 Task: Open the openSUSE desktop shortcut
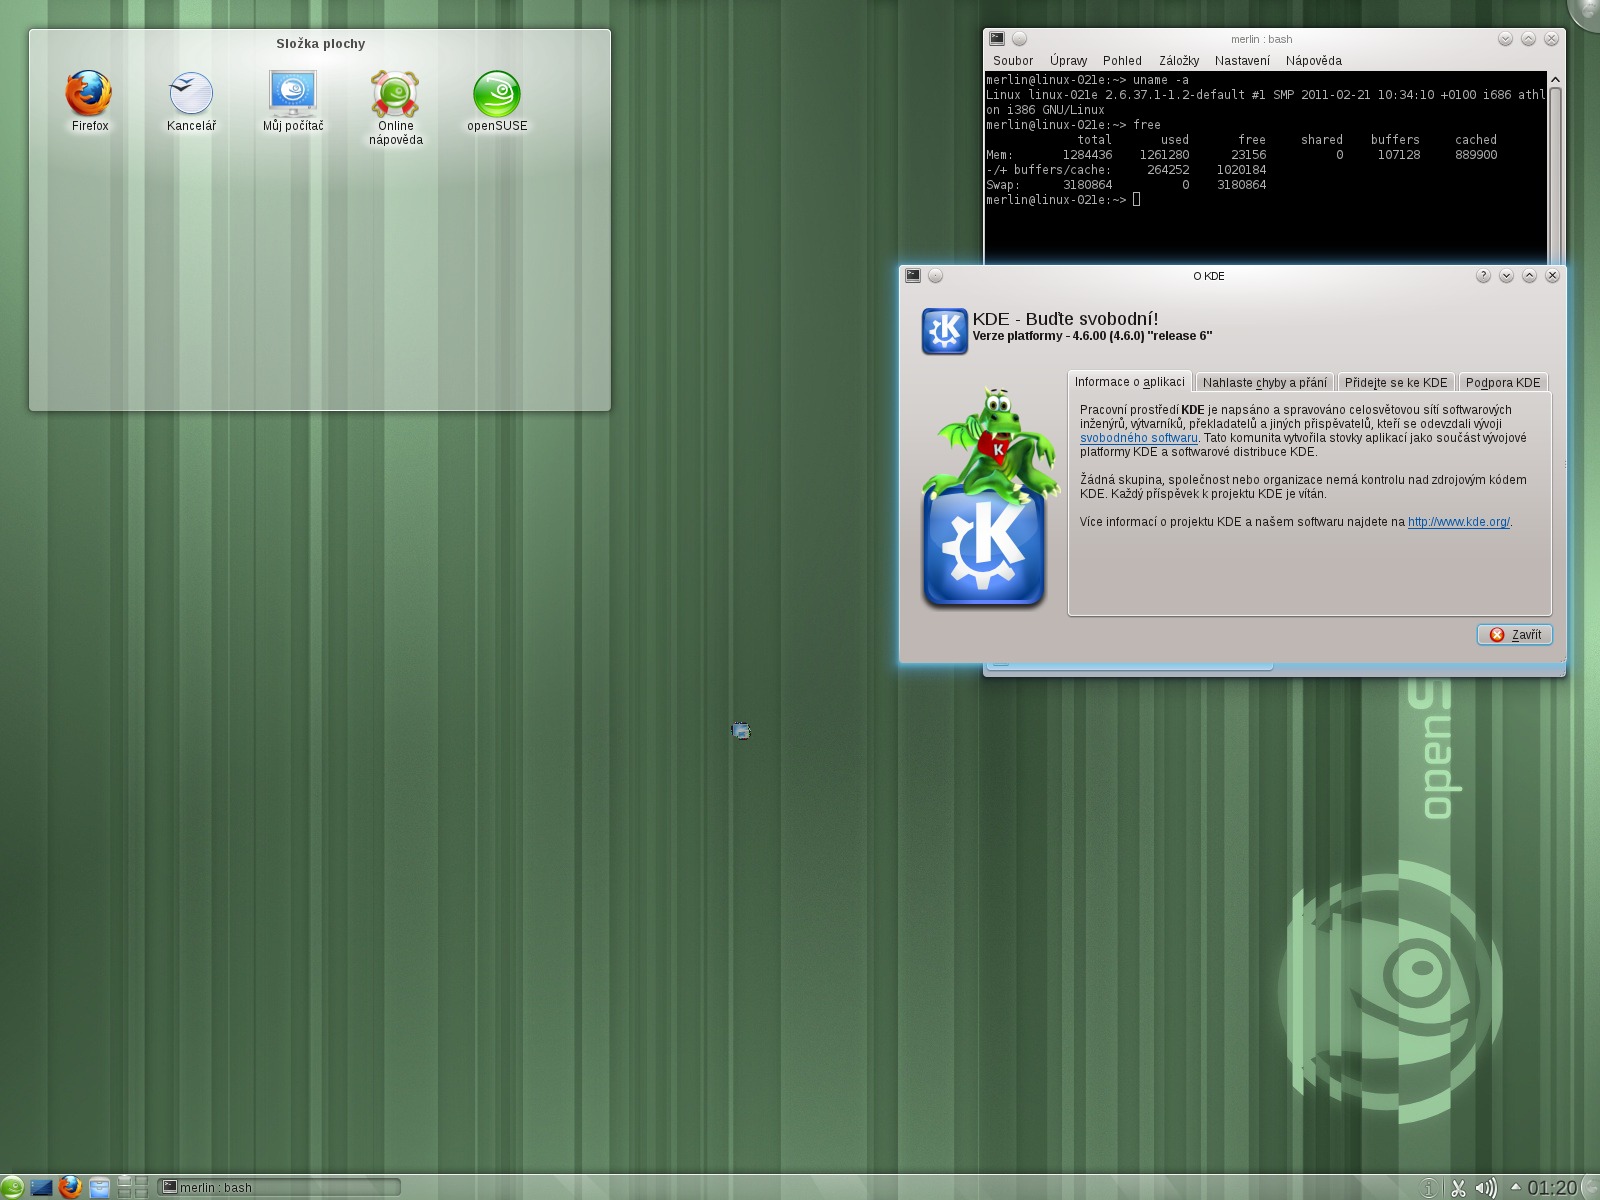497,95
